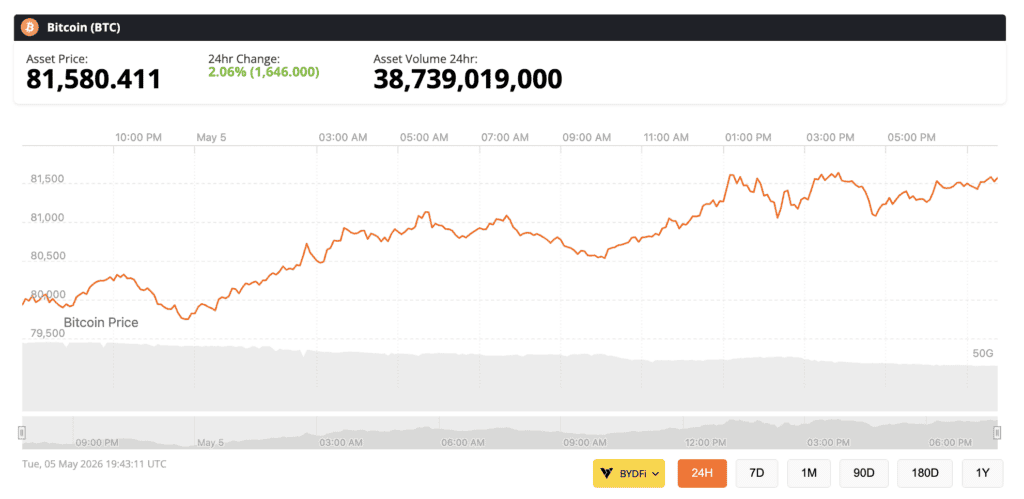Click the 05:00 PM axis label
Image resolution: width=1024 pixels, height=499 pixels.
(x=911, y=137)
